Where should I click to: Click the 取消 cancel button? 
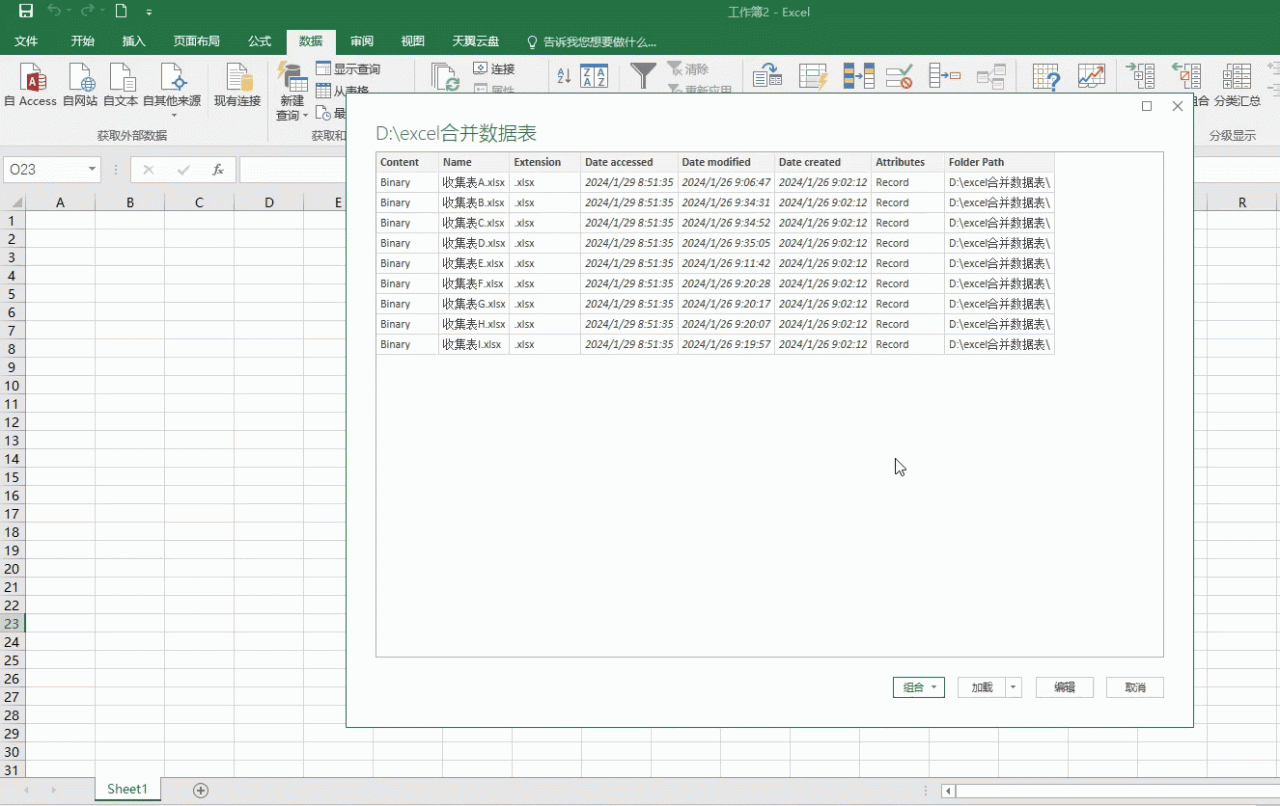click(x=1135, y=687)
